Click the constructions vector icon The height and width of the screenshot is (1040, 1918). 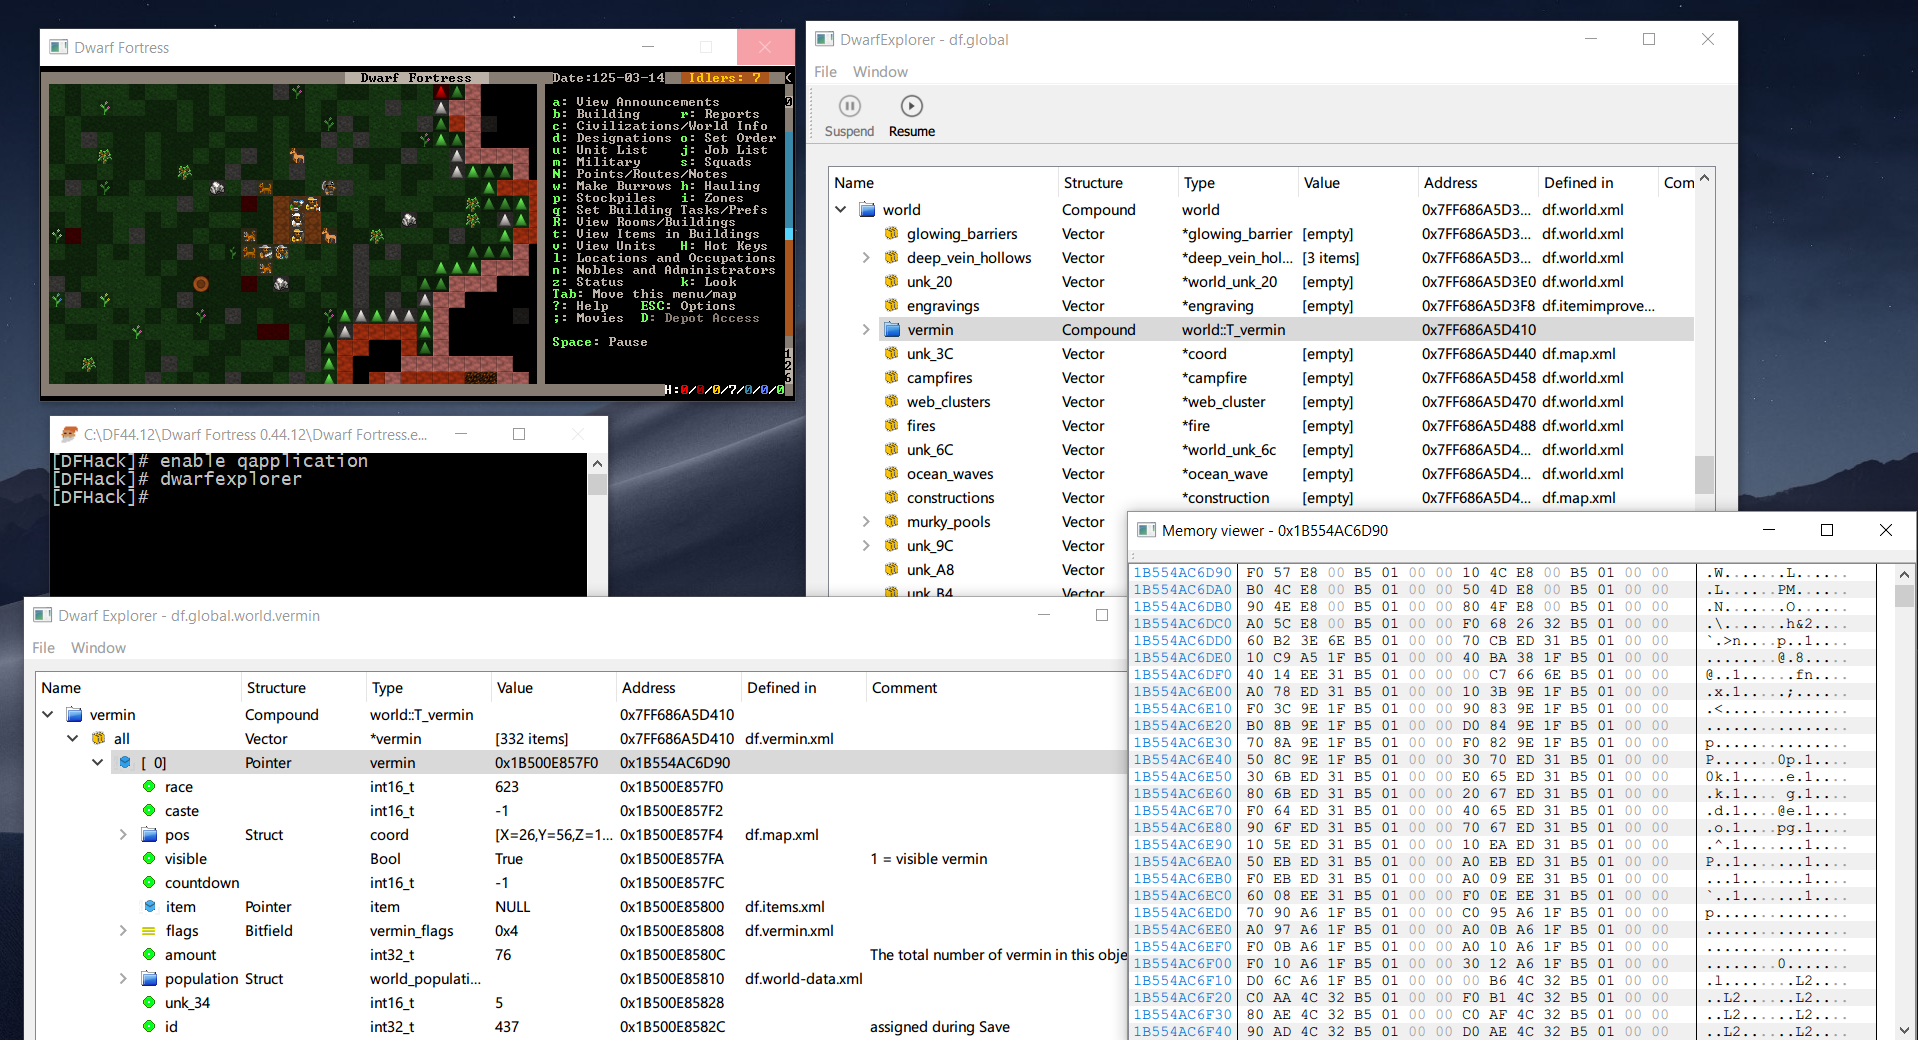coord(891,498)
